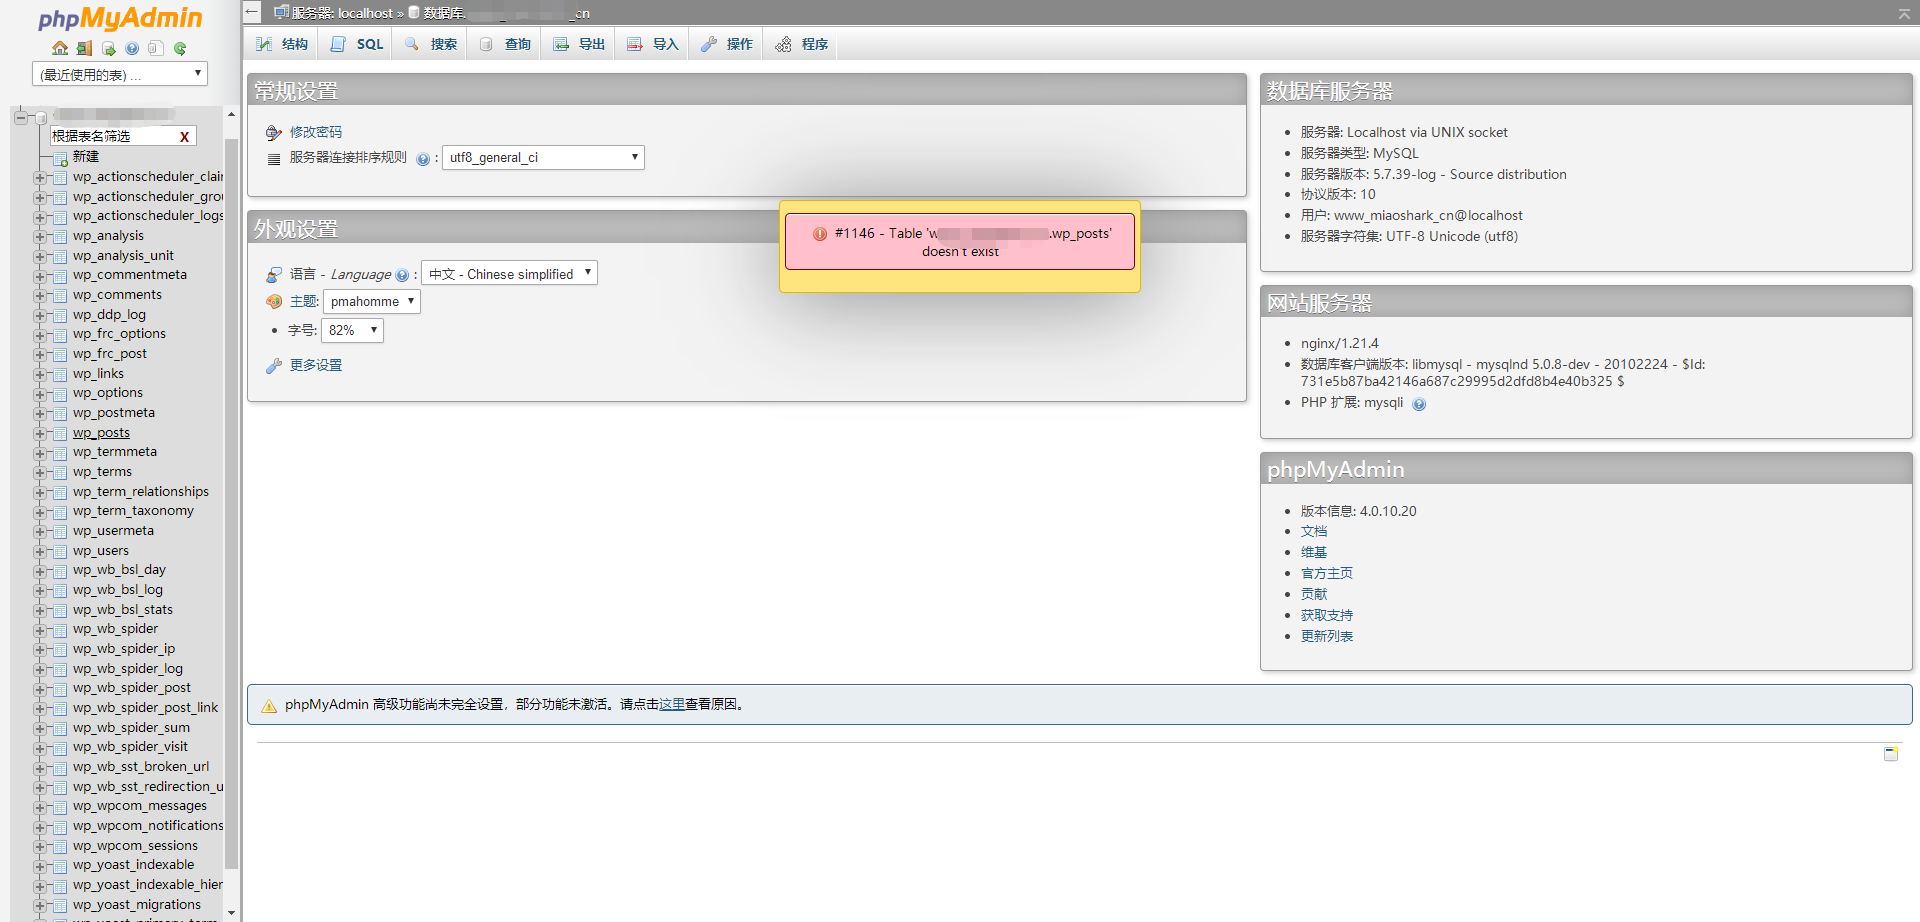Viewport: 1920px width, 922px height.
Task: Expand wp_analysis table node
Action: click(40, 237)
